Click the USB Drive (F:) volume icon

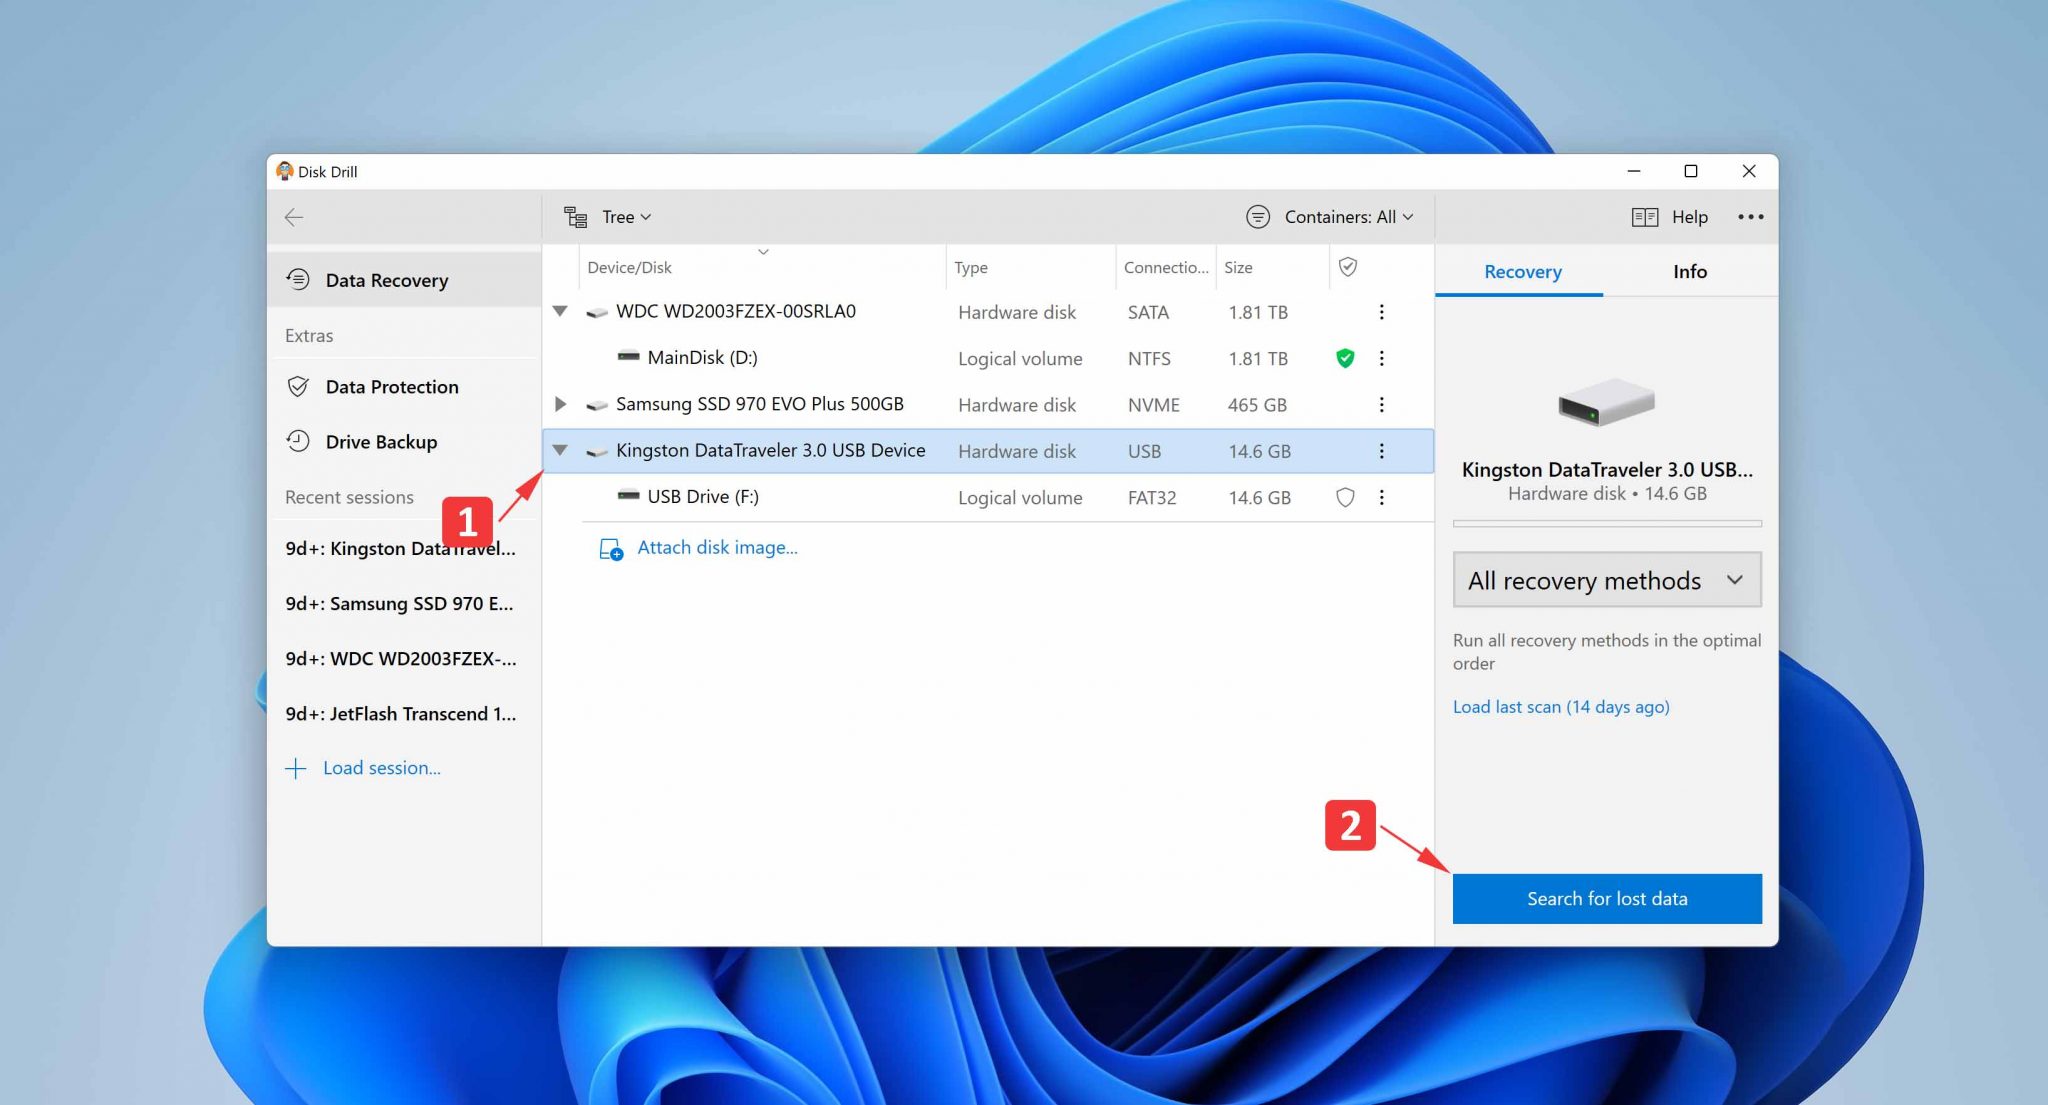pyautogui.click(x=628, y=495)
